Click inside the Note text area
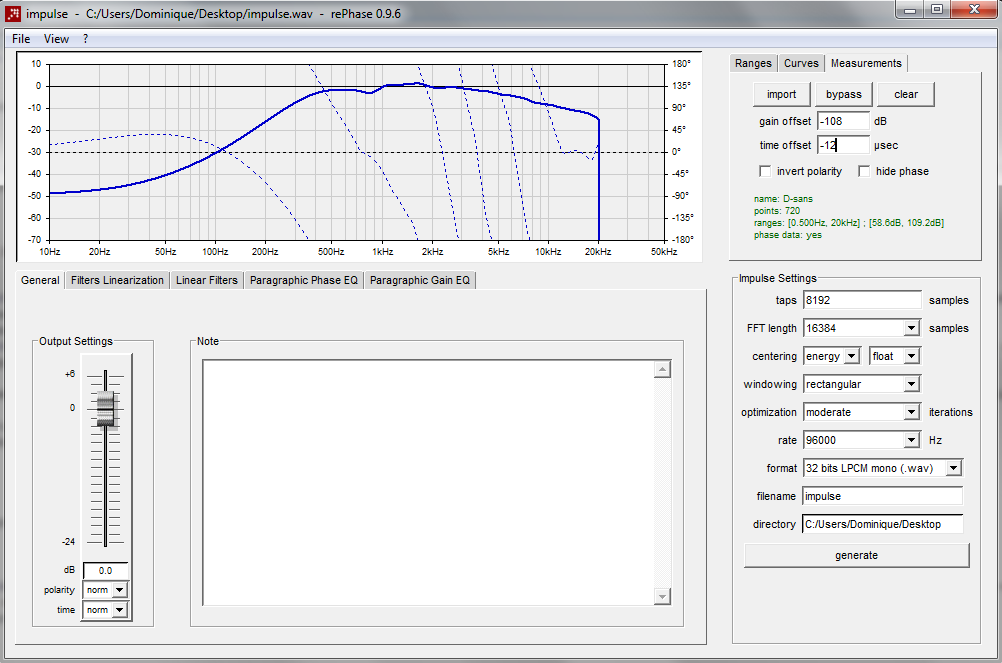Image resolution: width=1002 pixels, height=663 pixels. click(428, 482)
